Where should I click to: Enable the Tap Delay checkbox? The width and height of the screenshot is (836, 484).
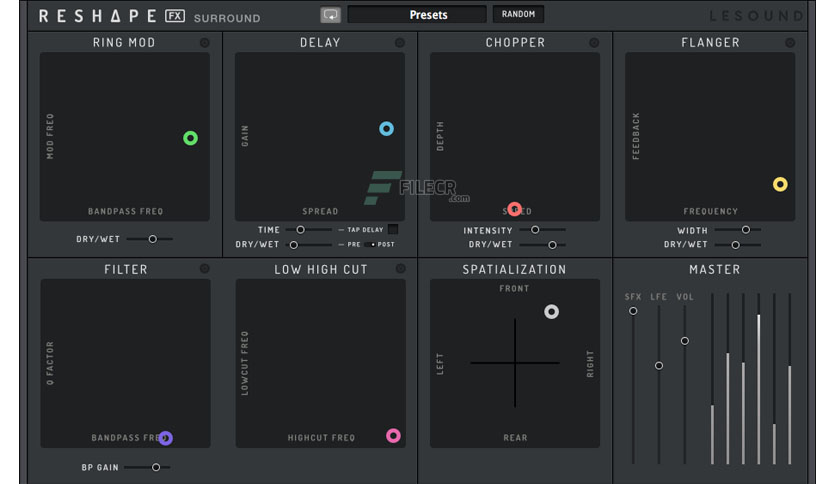tap(393, 229)
